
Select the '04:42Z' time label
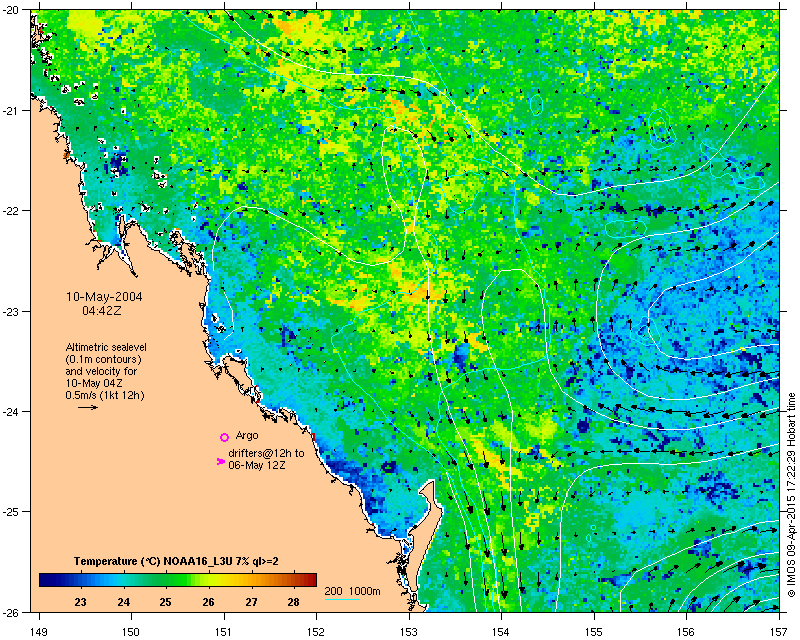[102, 310]
